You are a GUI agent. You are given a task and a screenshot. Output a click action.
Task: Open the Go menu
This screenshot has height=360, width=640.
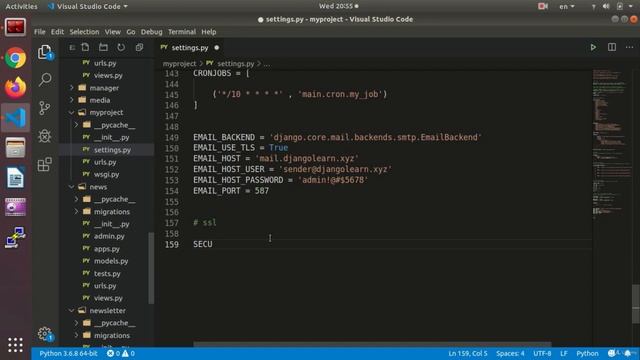point(131,31)
